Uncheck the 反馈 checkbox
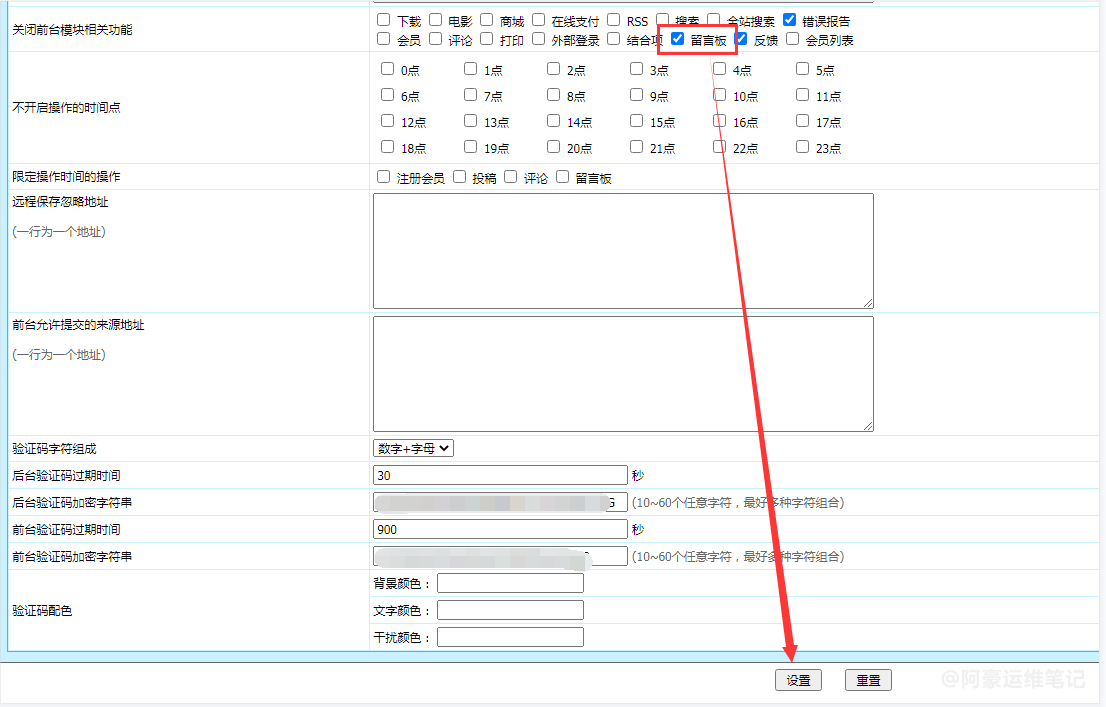The height and width of the screenshot is (707, 1106). coord(741,39)
